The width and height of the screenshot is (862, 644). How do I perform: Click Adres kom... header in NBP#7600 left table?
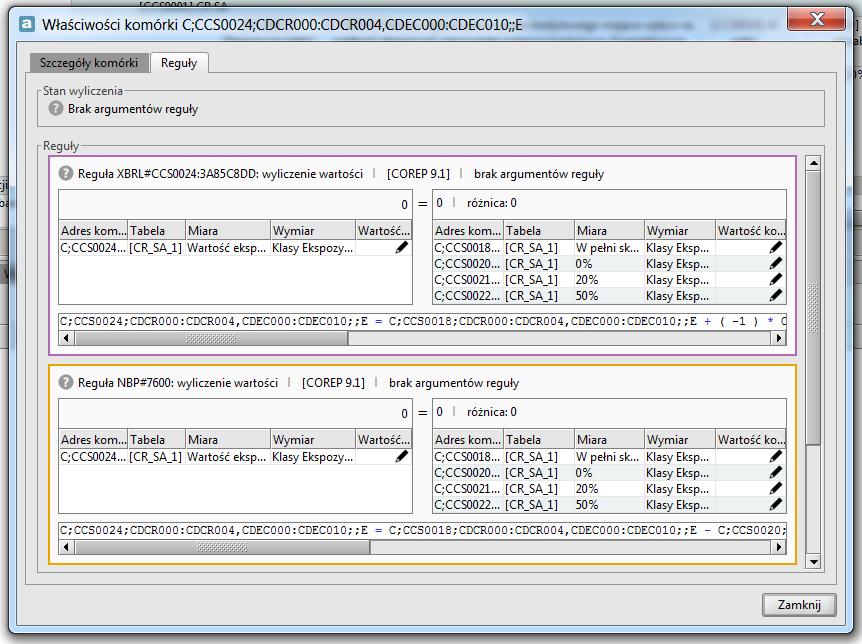93,439
